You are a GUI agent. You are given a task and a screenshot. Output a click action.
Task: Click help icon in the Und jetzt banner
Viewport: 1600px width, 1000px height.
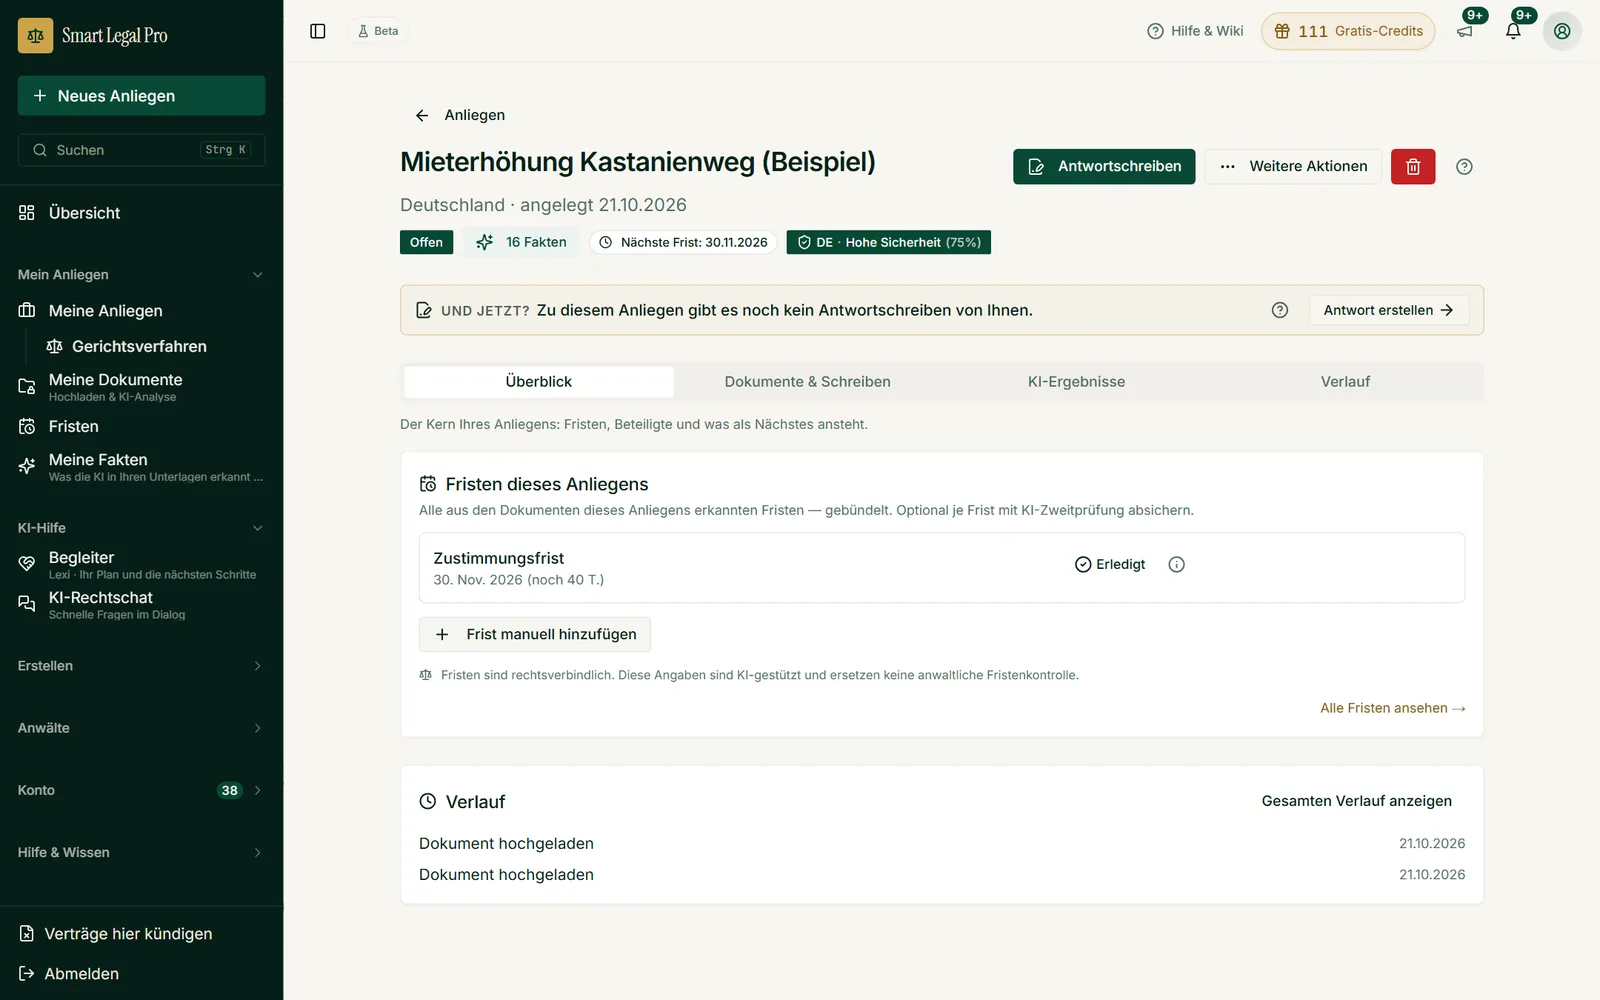[x=1280, y=310]
